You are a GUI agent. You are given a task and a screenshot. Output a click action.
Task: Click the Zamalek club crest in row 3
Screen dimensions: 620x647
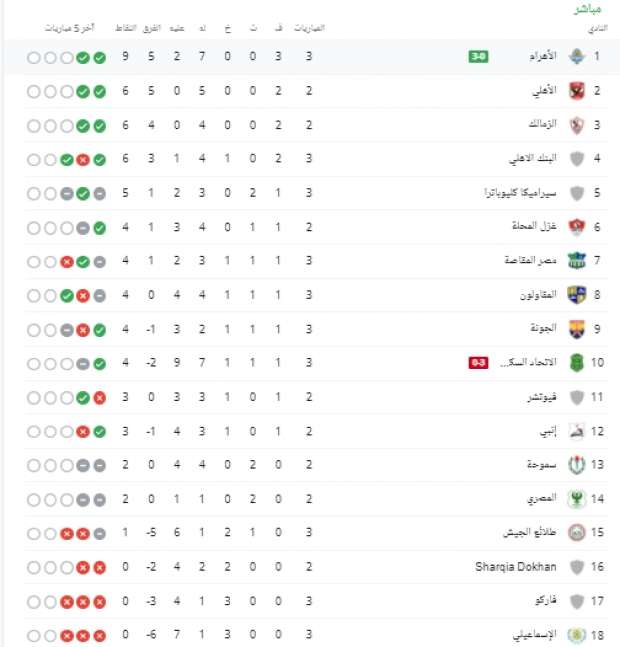pyautogui.click(x=577, y=125)
